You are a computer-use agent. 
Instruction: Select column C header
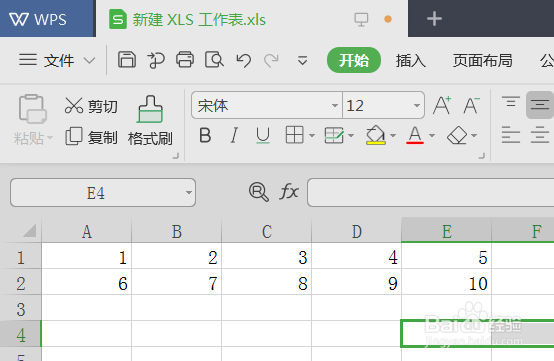pyautogui.click(x=267, y=232)
